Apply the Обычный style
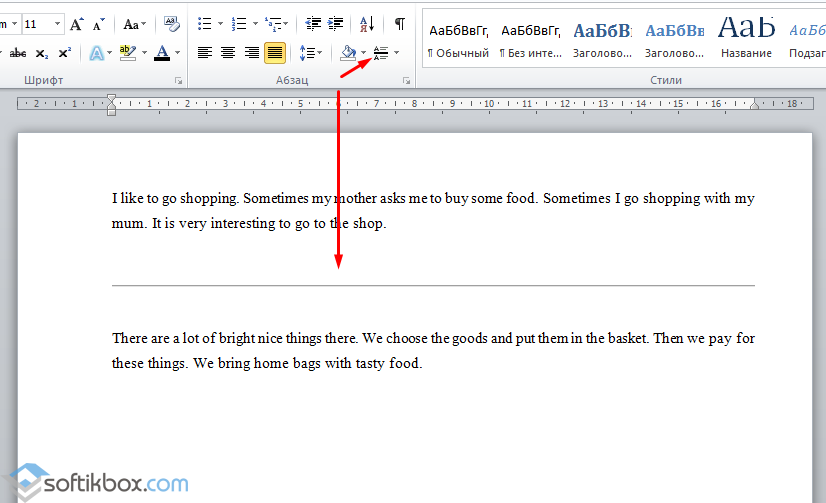Image resolution: width=826 pixels, height=503 pixels. pos(458,40)
